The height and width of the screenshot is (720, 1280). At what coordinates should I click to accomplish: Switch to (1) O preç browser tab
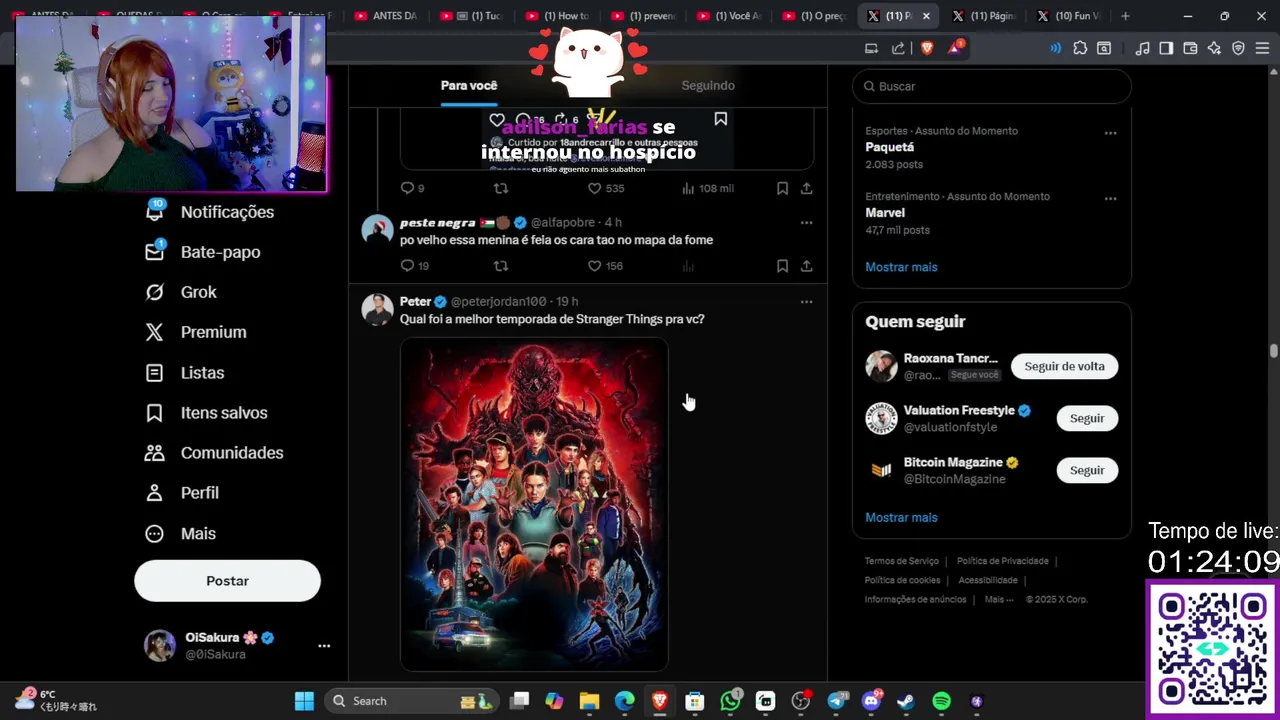815,16
